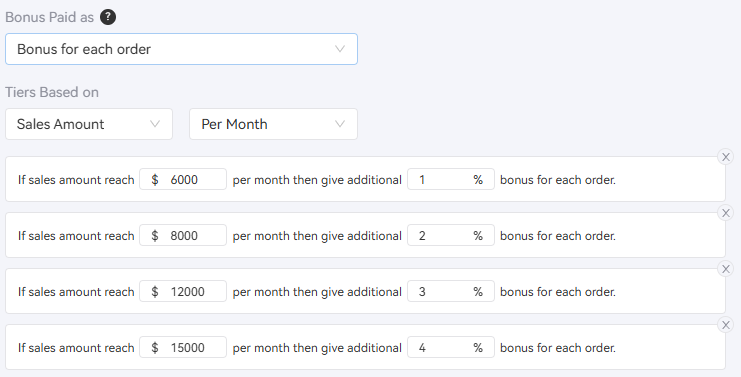Delete the $12000 tier with X icon
The width and height of the screenshot is (741, 377).
pyautogui.click(x=726, y=269)
